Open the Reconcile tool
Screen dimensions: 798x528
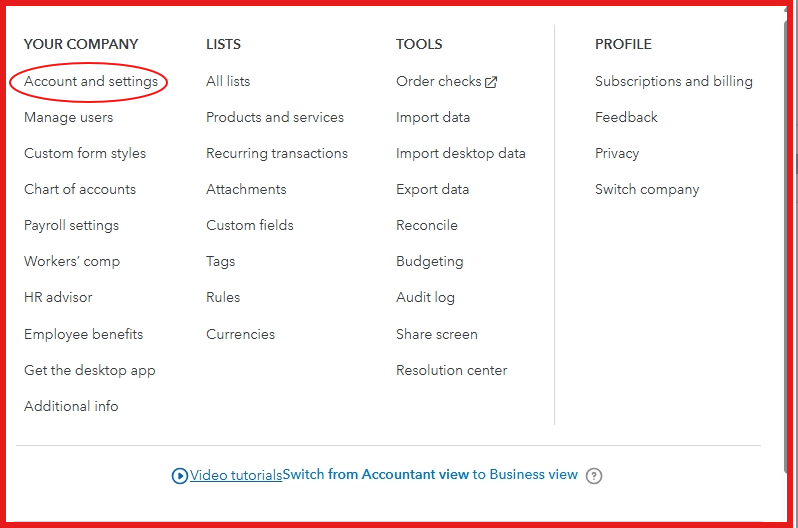point(427,226)
